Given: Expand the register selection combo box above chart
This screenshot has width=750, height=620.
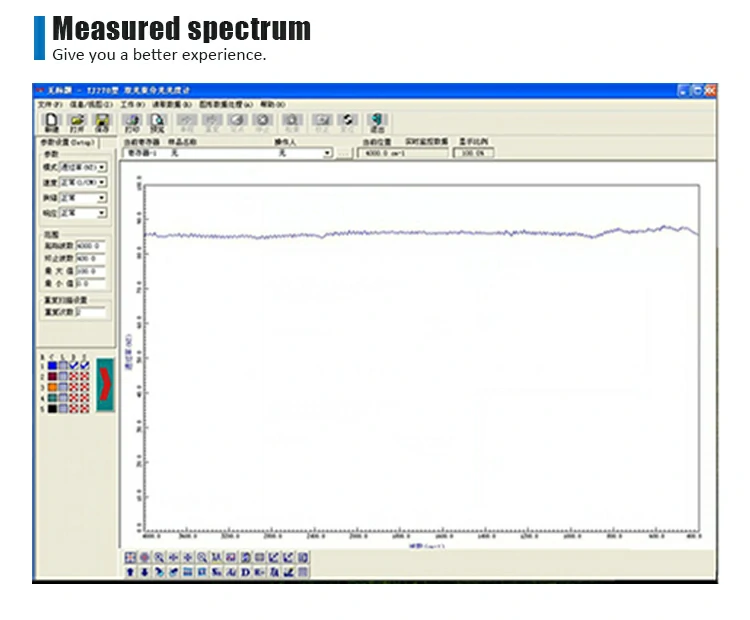Looking at the screenshot, I should 327,154.
